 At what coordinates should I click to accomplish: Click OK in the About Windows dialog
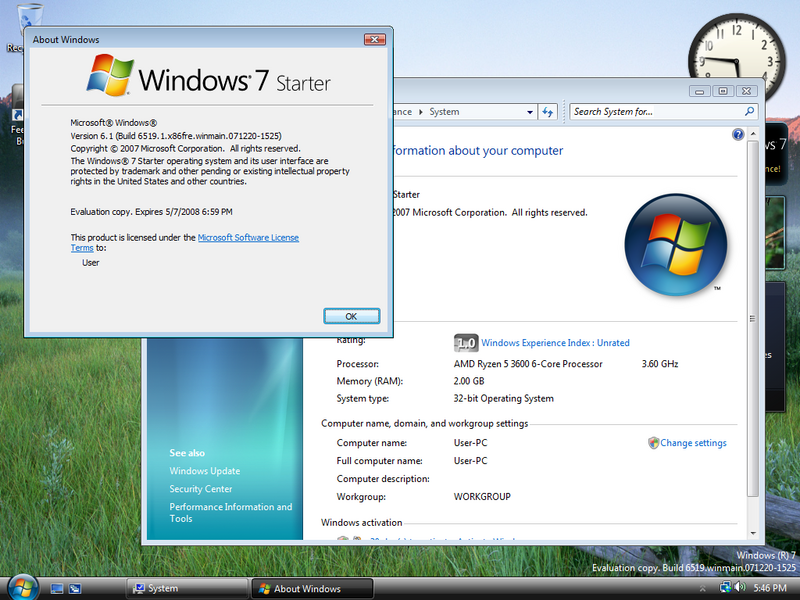pyautogui.click(x=352, y=316)
